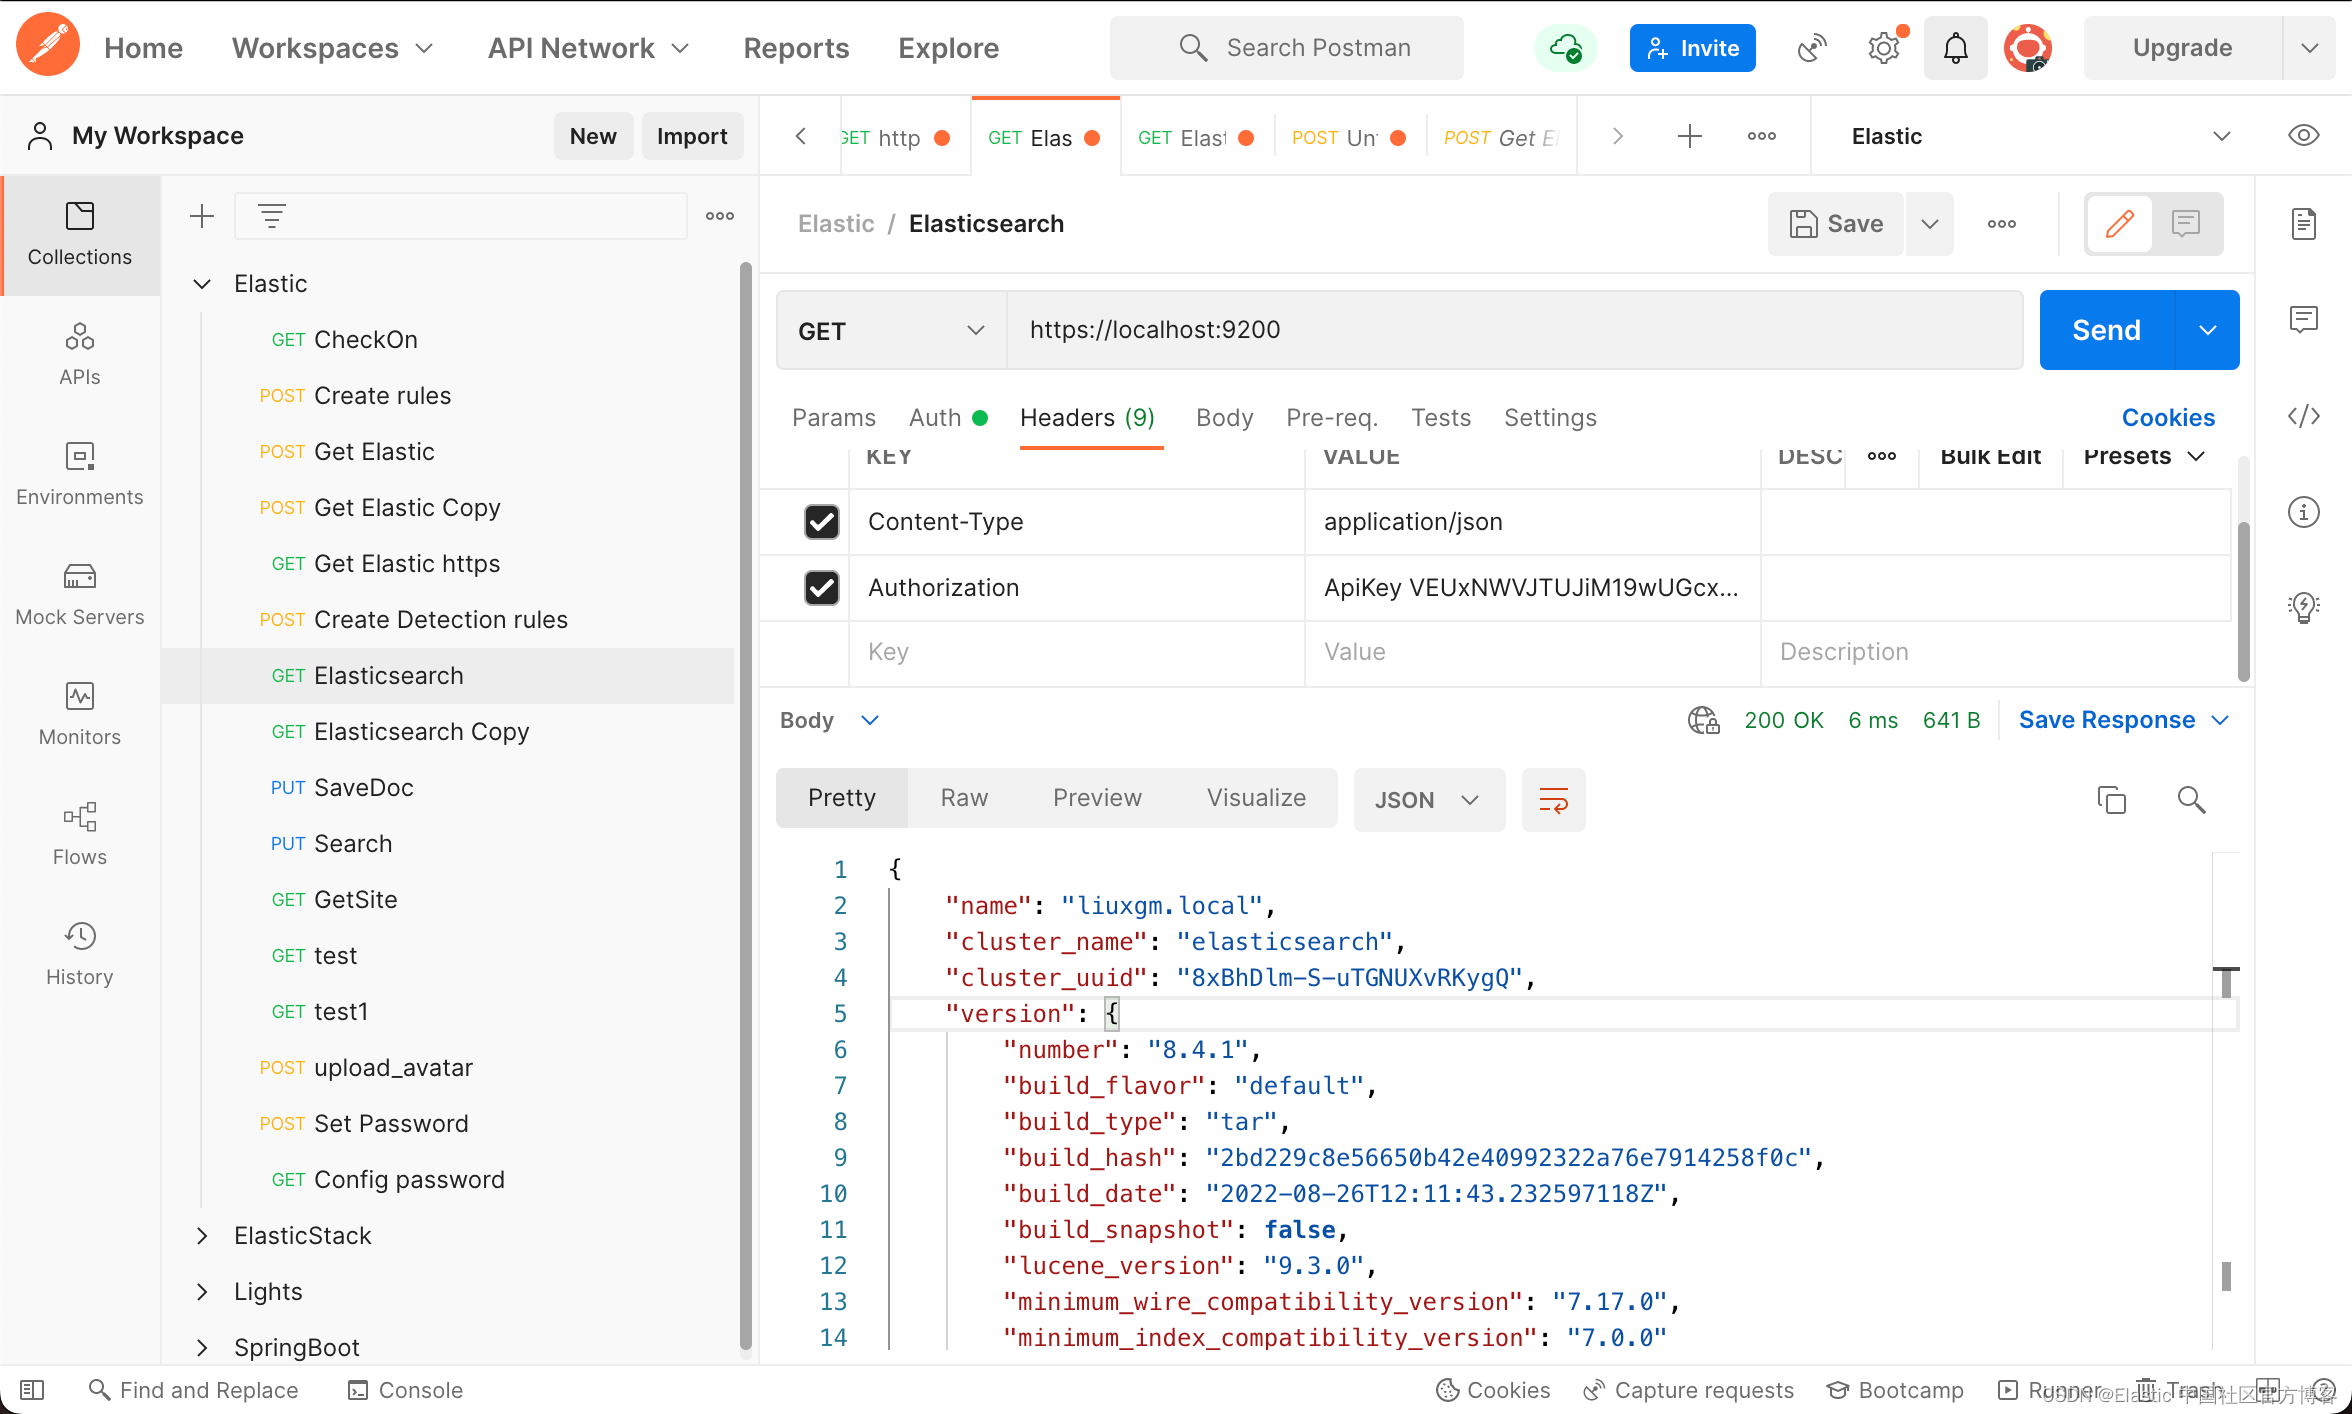Open the Console in status bar
This screenshot has width=2352, height=1414.
405,1390
